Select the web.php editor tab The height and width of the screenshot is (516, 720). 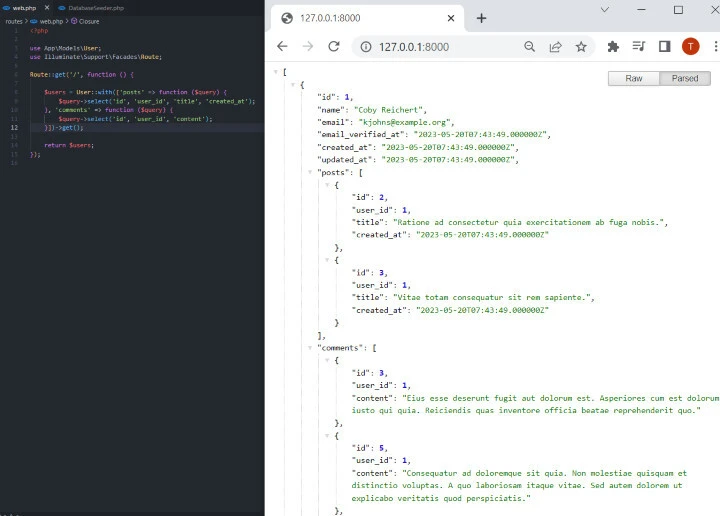(x=24, y=8)
